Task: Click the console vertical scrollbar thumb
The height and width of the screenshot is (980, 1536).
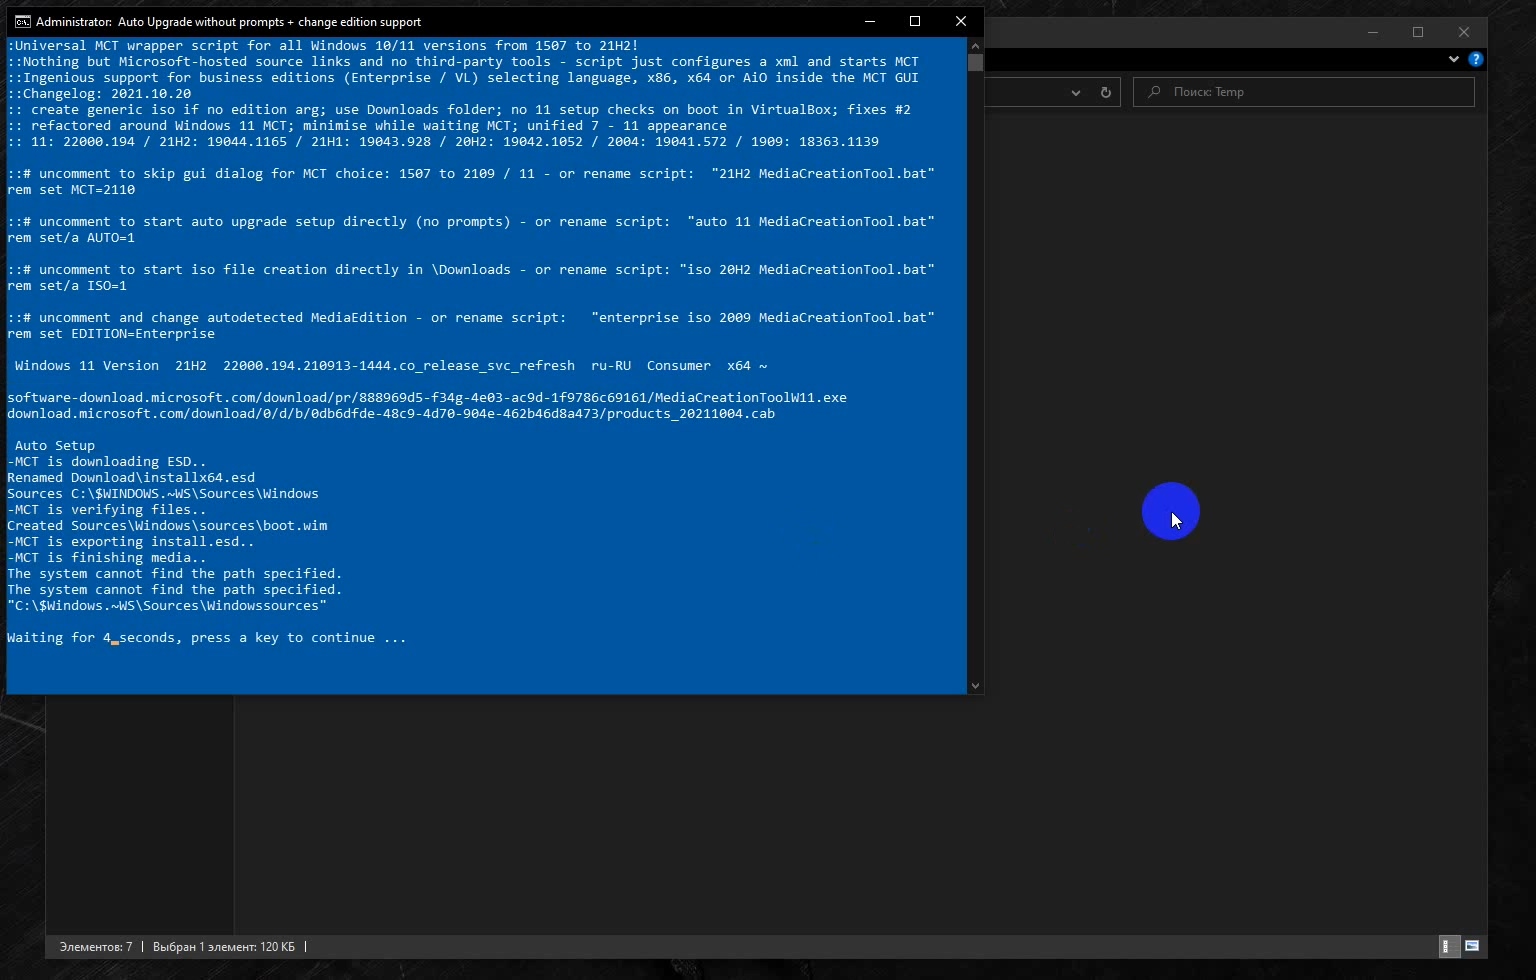Action: coord(975,62)
